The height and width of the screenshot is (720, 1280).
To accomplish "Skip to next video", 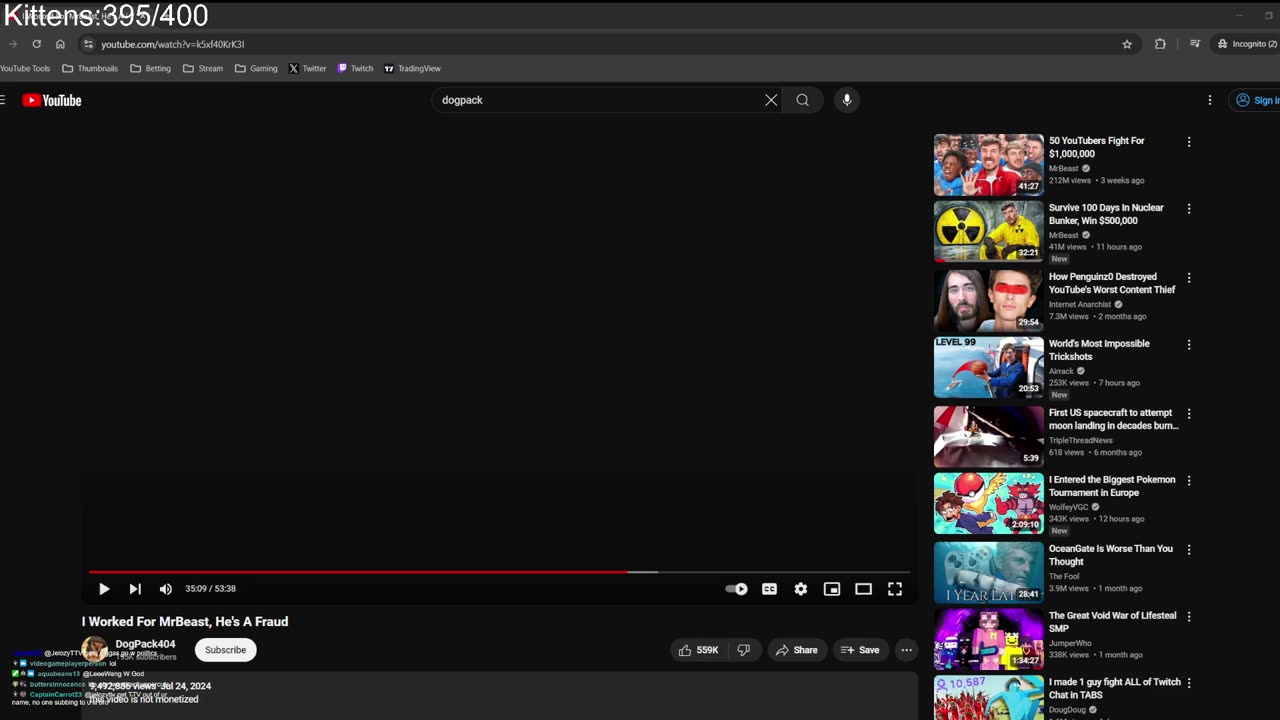I will [135, 589].
